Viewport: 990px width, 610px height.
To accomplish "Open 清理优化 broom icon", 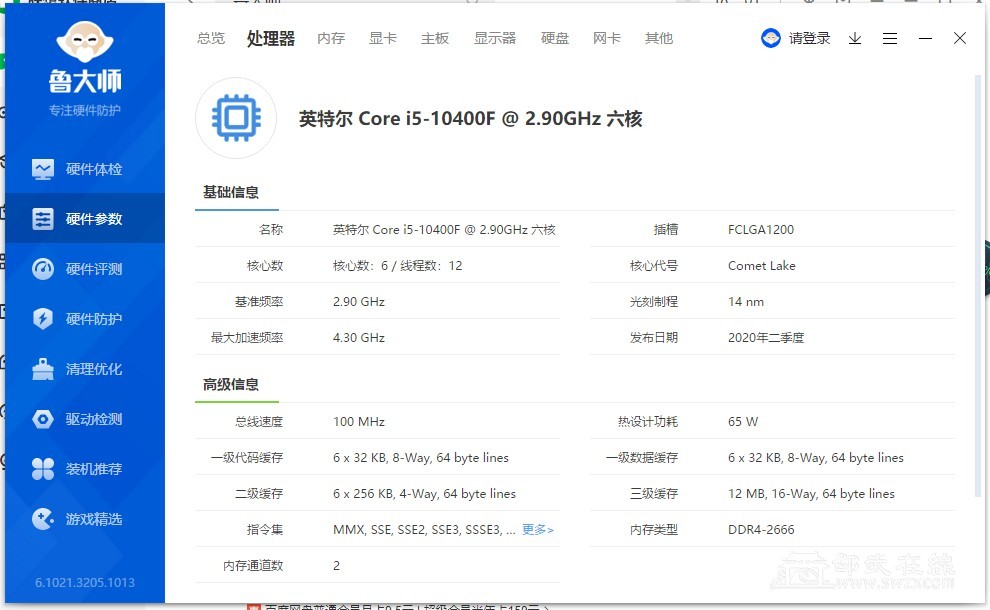I will click(x=43, y=369).
